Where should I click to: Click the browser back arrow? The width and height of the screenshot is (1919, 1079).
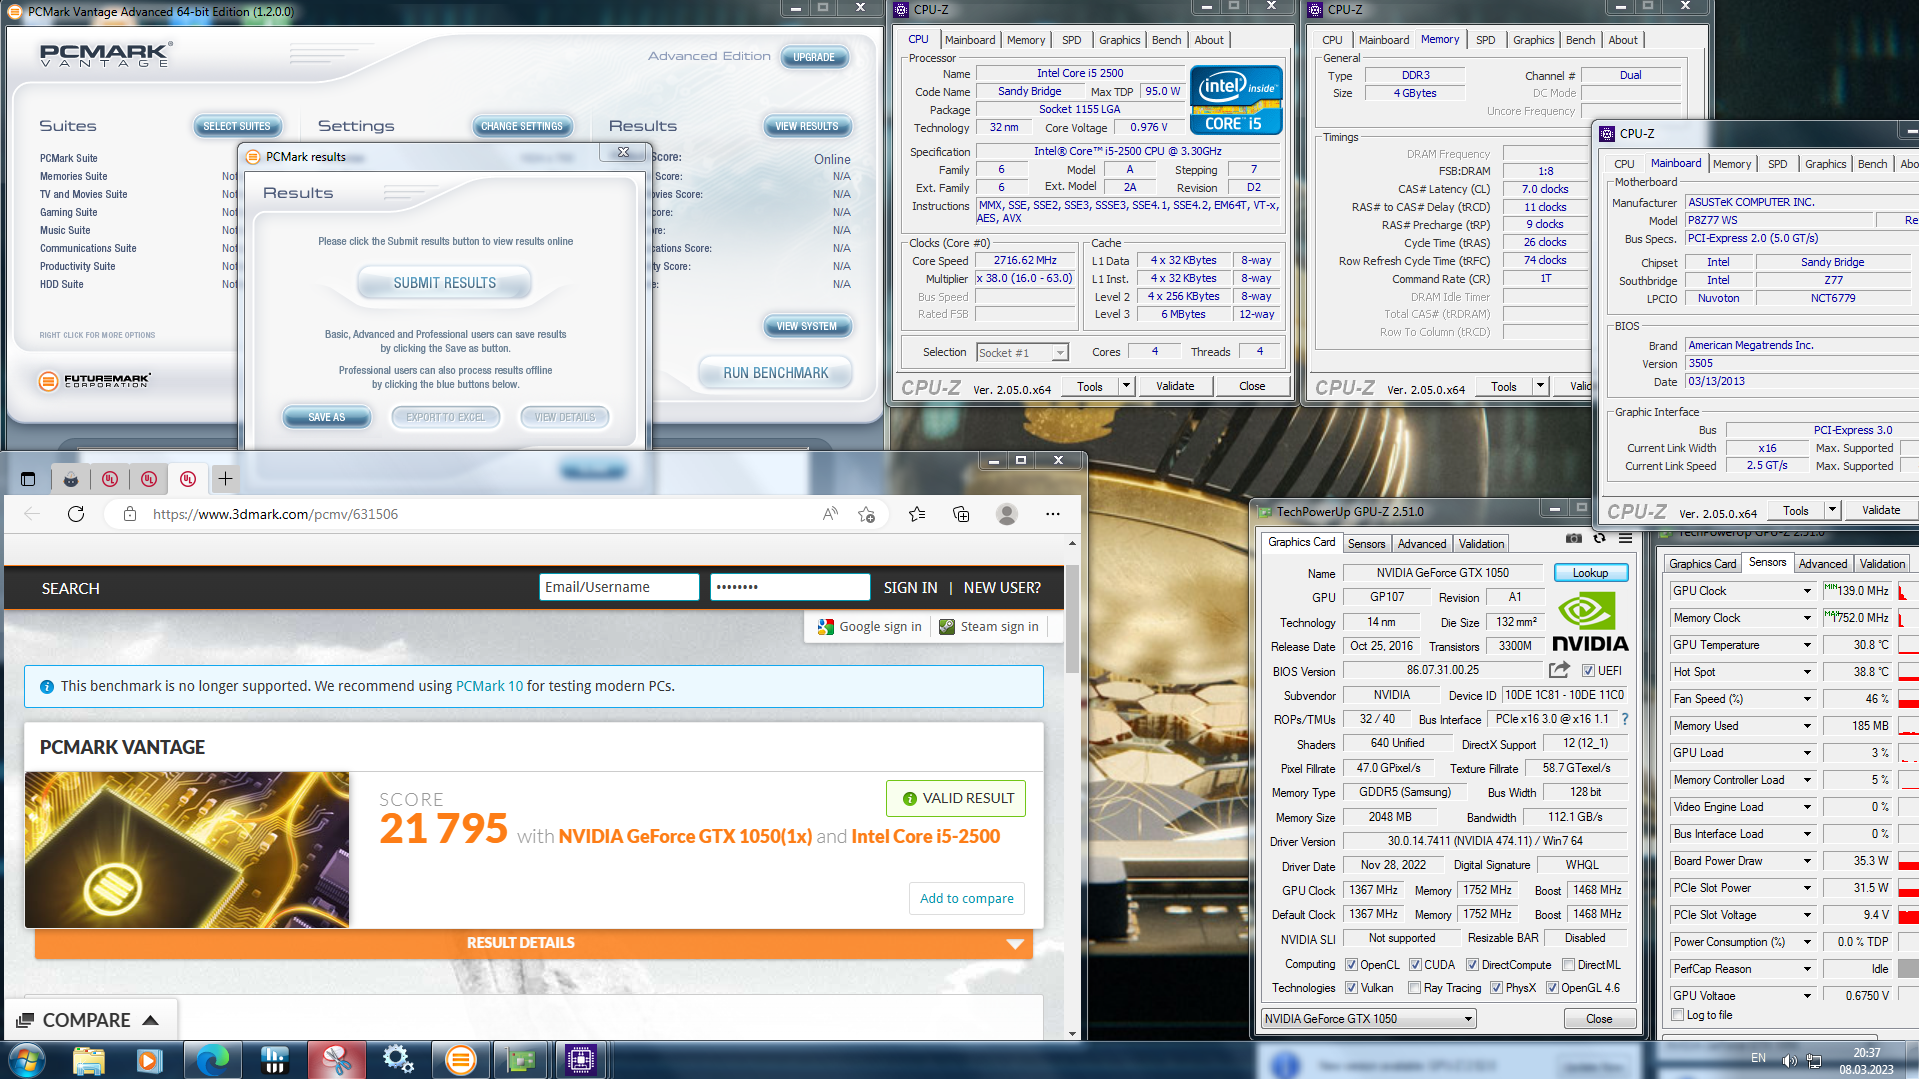pos(32,514)
